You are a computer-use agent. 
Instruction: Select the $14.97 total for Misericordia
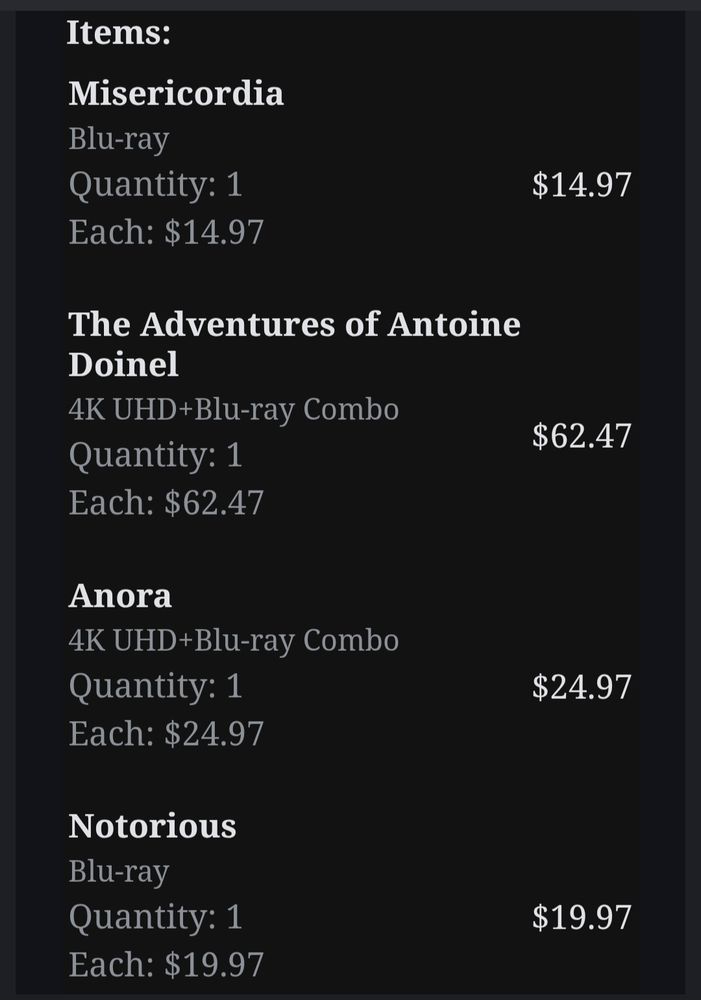tap(581, 185)
